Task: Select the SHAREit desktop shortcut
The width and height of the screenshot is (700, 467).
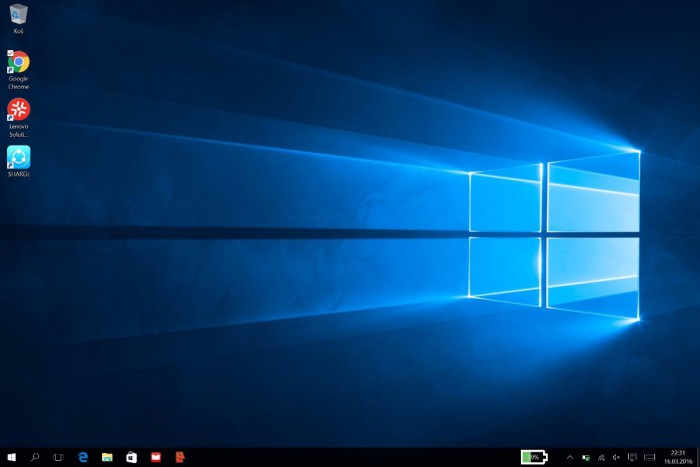Action: (18, 157)
